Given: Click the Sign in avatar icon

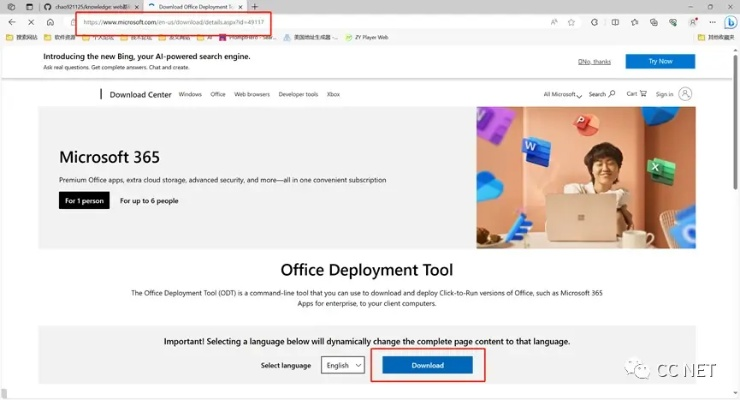Looking at the screenshot, I should point(685,94).
